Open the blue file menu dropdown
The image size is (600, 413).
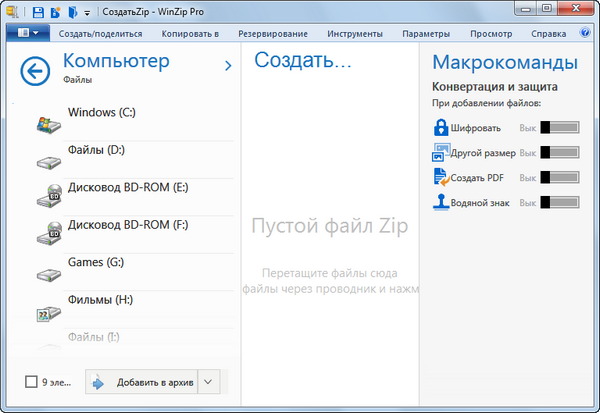[27, 33]
